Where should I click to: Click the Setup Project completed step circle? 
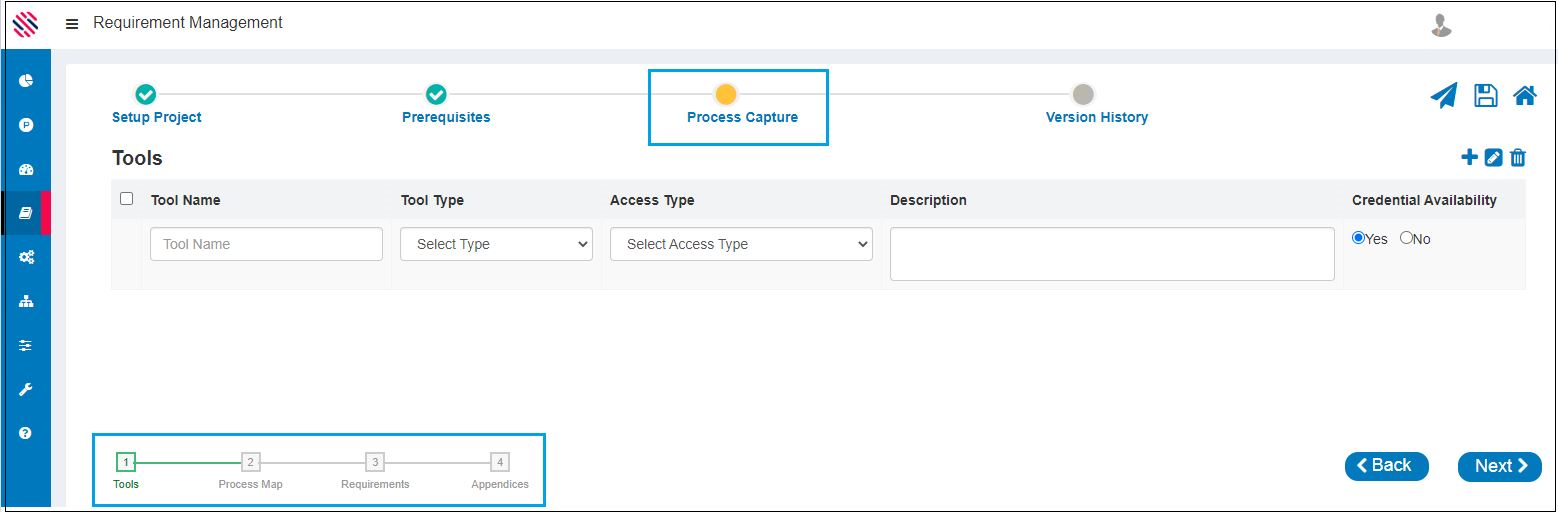click(x=146, y=95)
